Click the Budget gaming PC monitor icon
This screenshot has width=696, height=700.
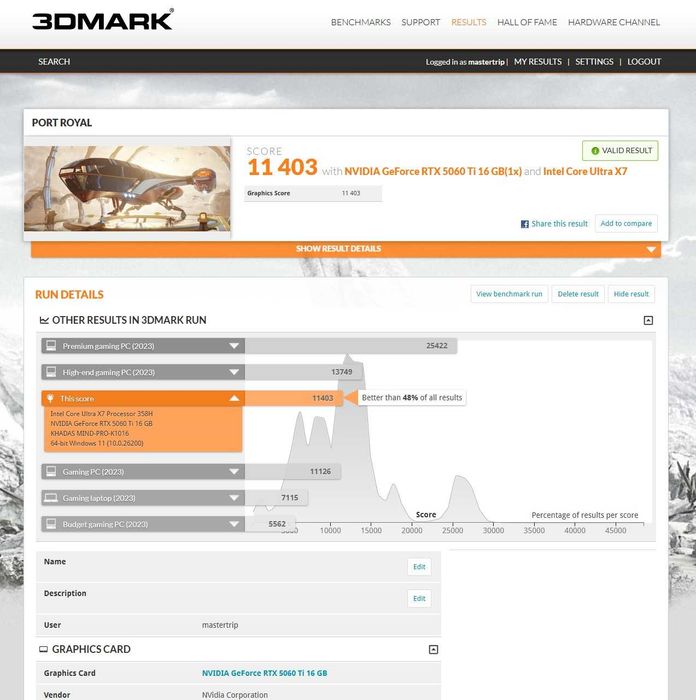coord(51,524)
